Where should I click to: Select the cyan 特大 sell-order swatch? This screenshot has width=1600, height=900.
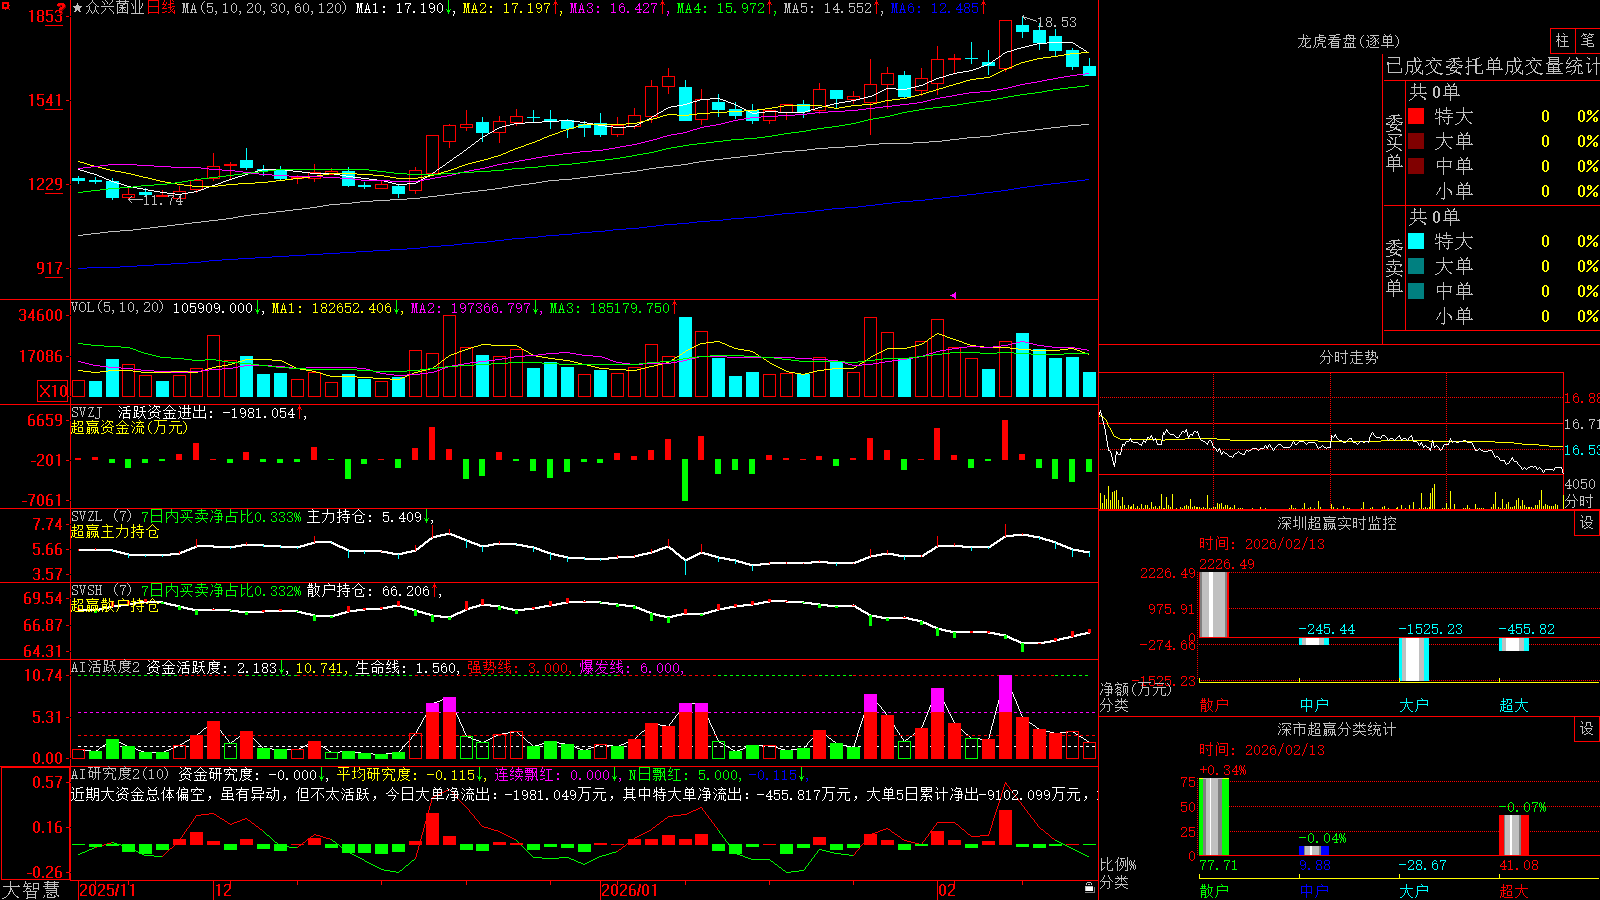click(x=1416, y=241)
